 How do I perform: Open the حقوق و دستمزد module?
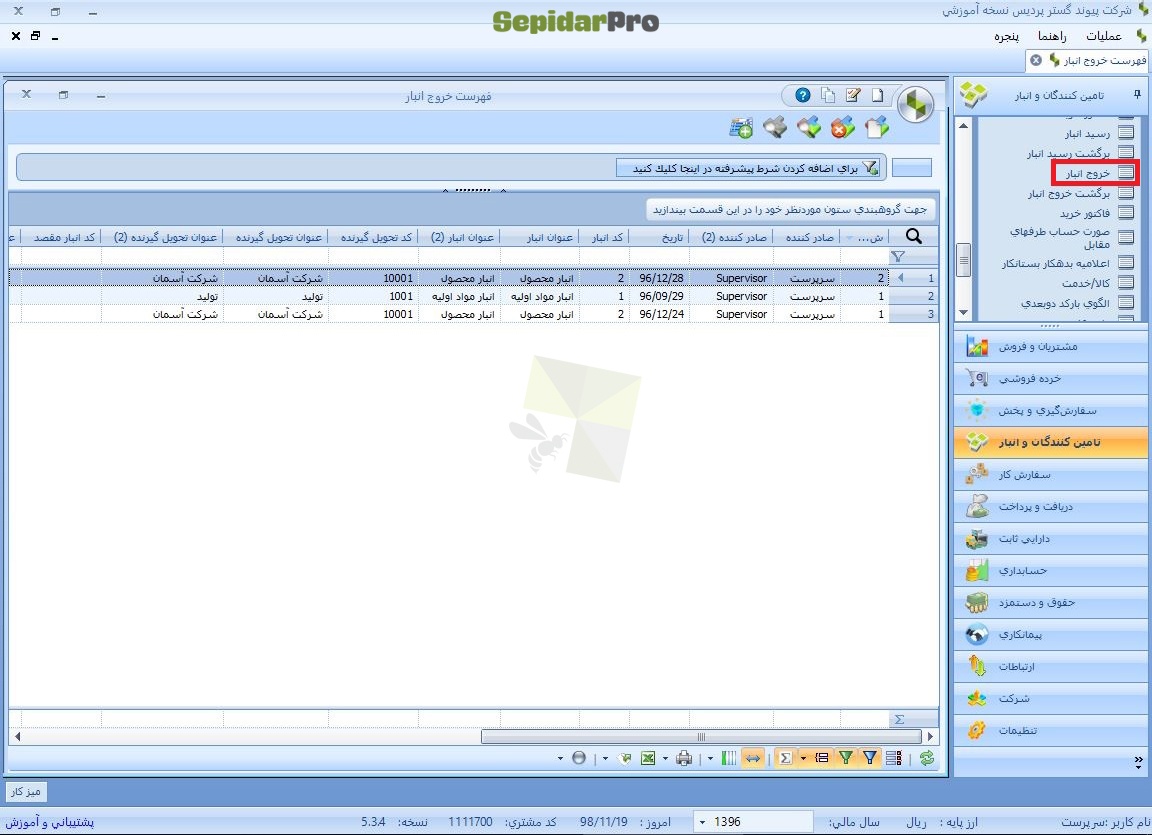pyautogui.click(x=1051, y=603)
